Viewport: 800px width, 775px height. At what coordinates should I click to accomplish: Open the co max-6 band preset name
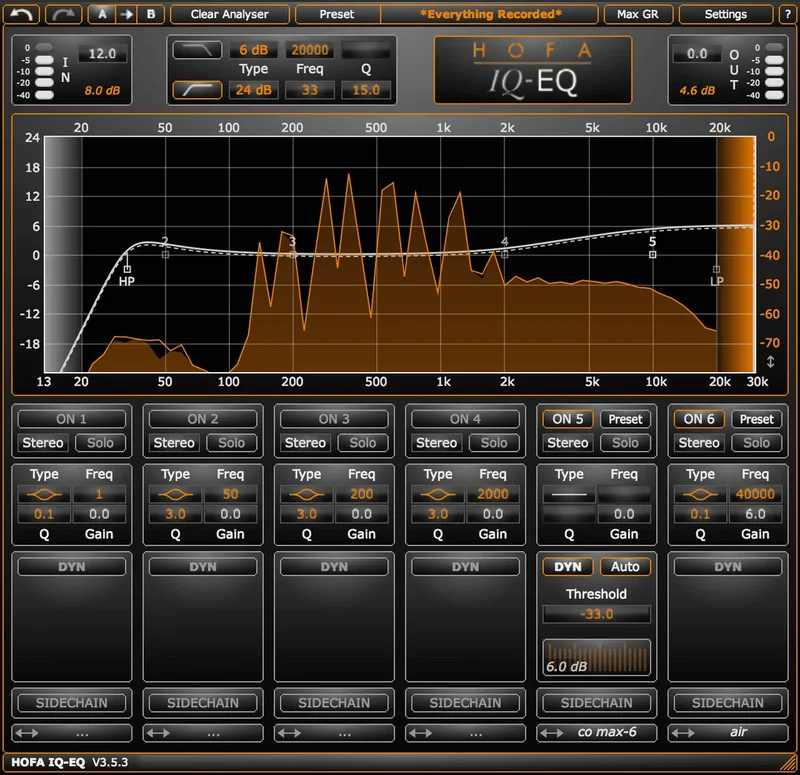pyautogui.click(x=607, y=732)
